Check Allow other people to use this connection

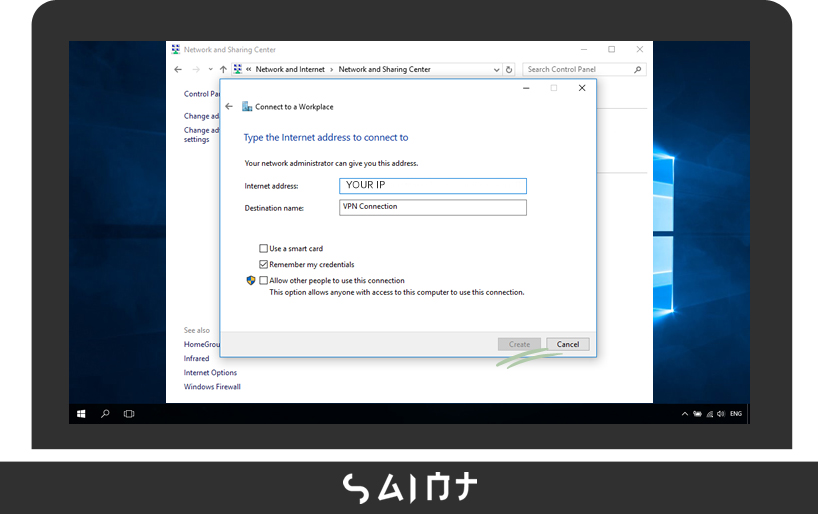(264, 281)
